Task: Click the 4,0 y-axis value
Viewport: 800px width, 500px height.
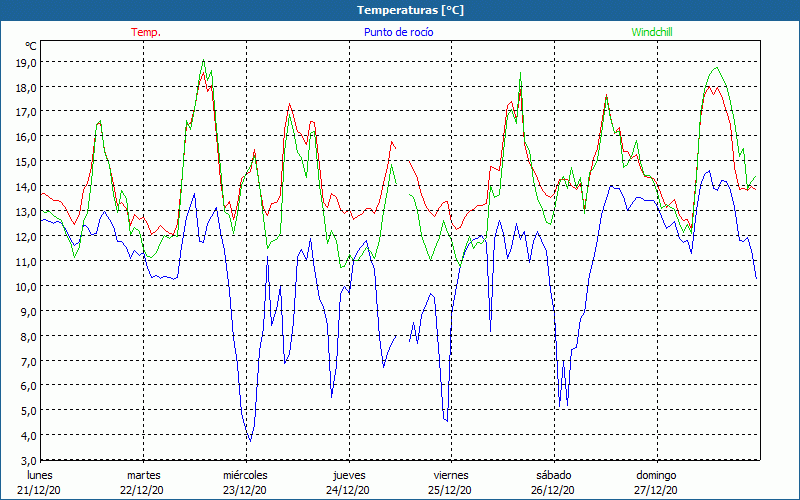Action: coord(29,436)
